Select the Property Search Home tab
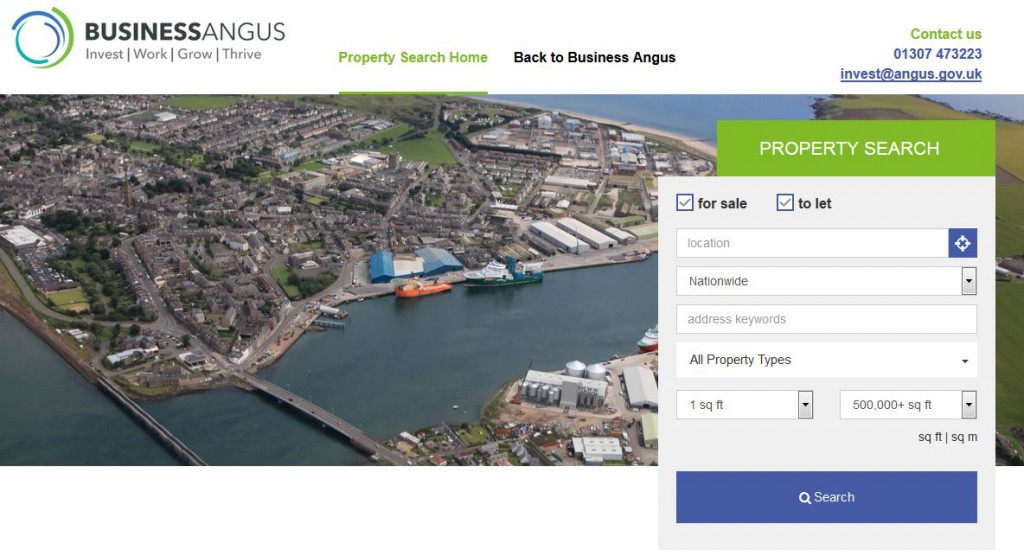Screen dimensions: 1024x556 click(x=413, y=57)
